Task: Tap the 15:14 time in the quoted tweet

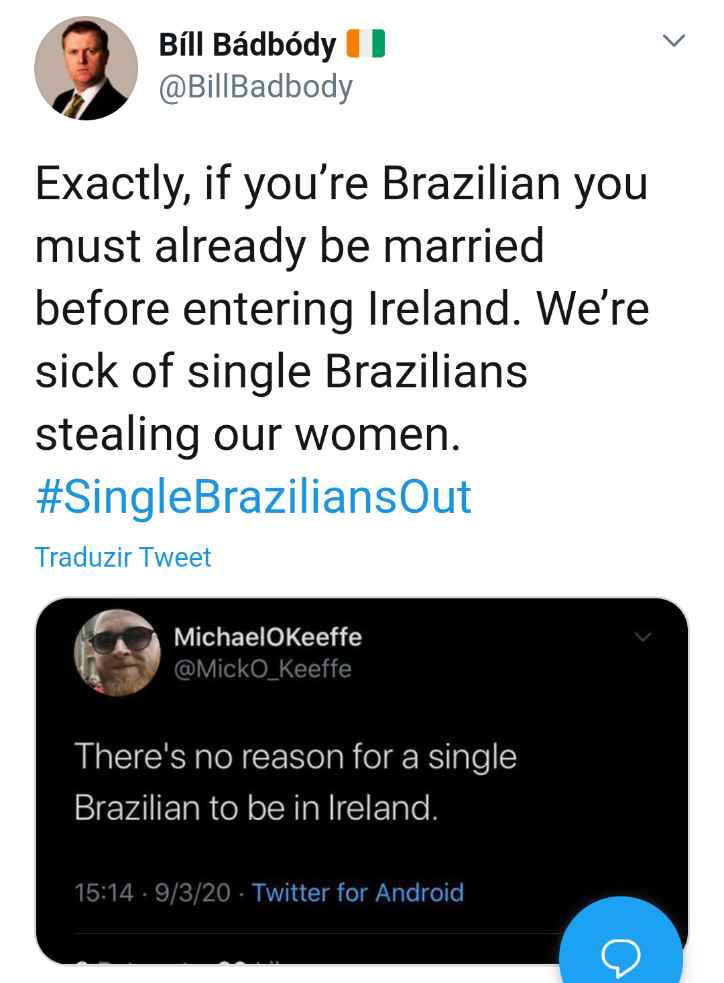Action: click(x=104, y=892)
